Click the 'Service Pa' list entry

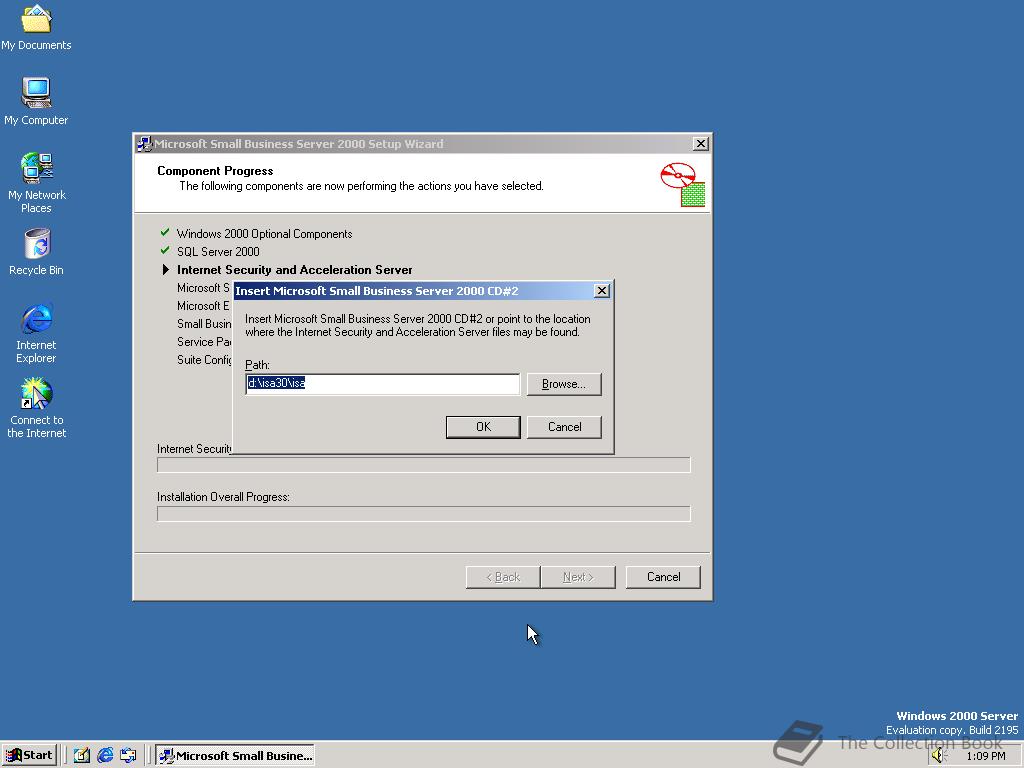point(204,342)
